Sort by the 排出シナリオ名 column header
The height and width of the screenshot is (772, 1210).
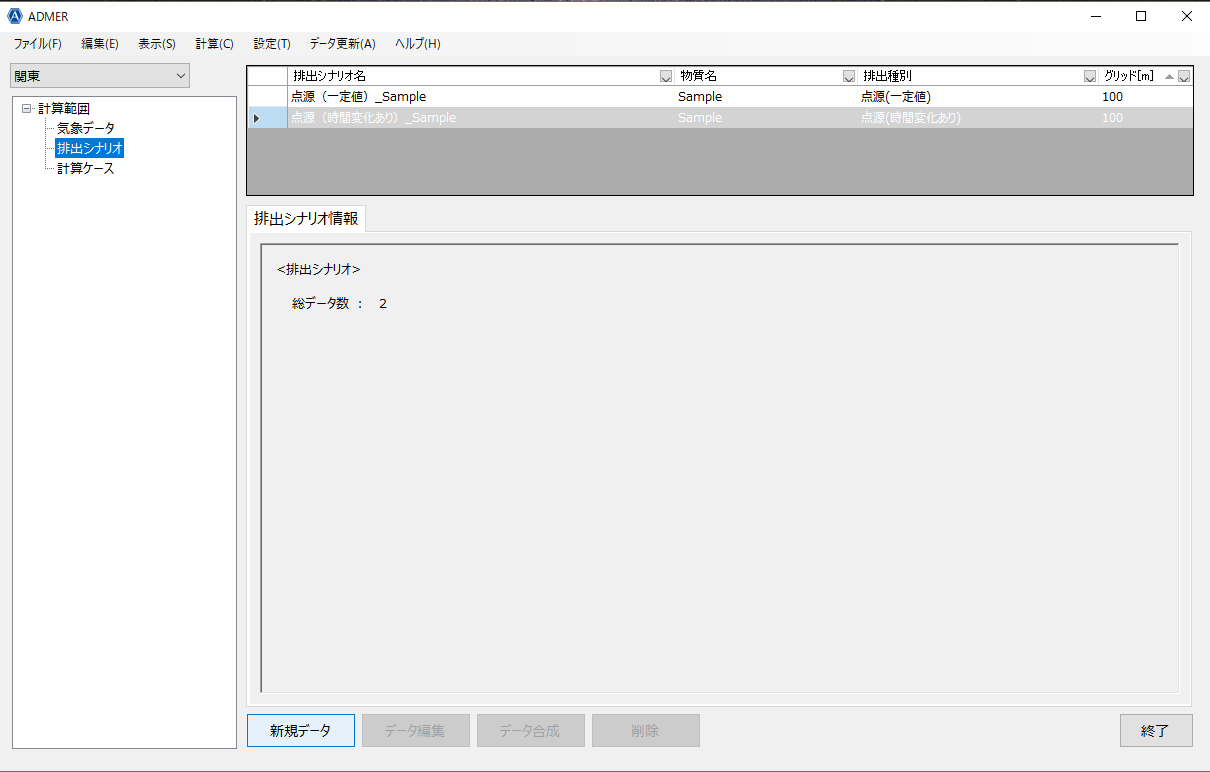[x=330, y=76]
